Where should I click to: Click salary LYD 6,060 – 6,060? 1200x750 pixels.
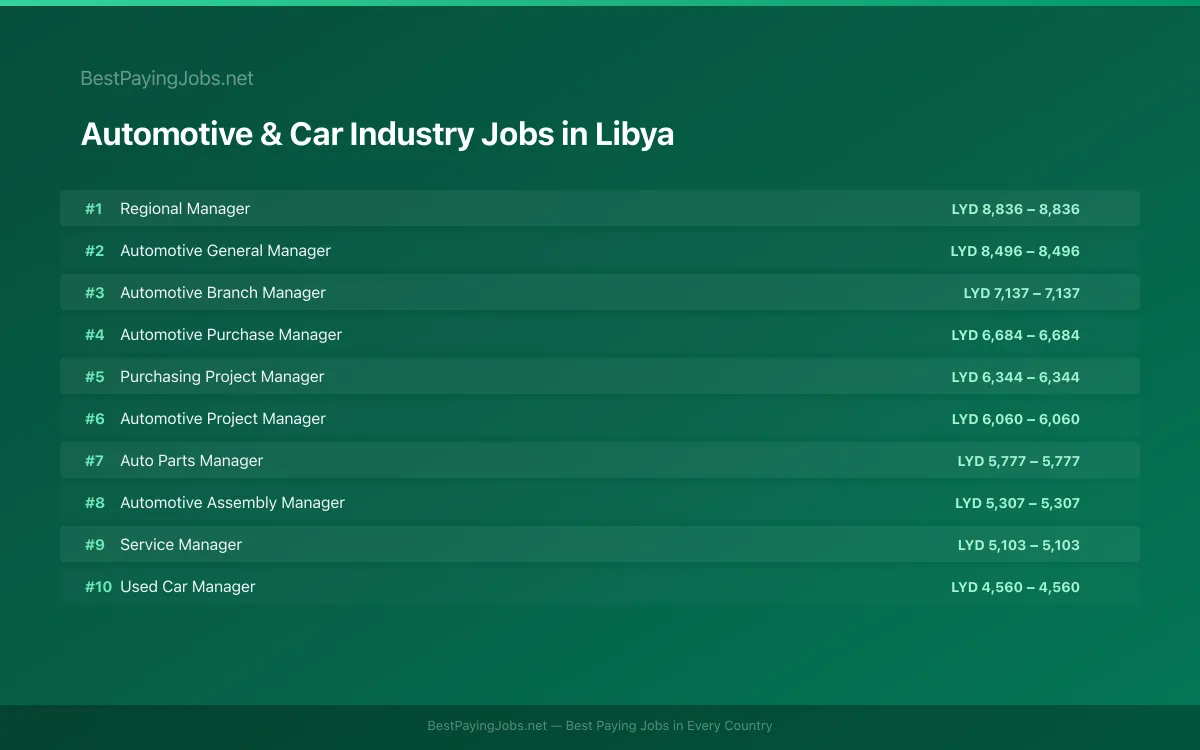click(1015, 419)
